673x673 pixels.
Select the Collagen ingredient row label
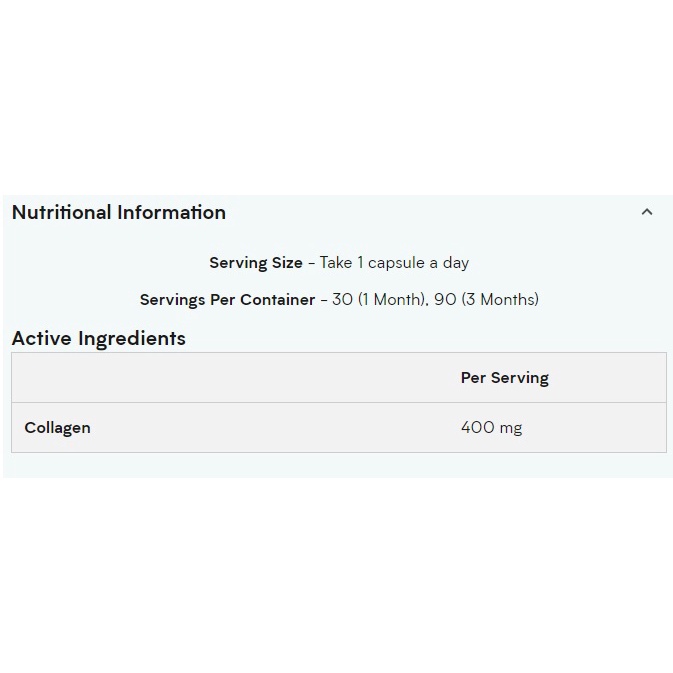[58, 428]
